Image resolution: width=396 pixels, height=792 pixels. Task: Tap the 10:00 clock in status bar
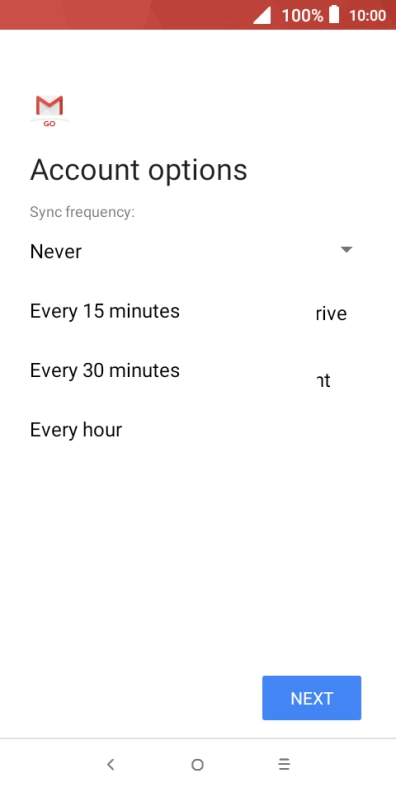coord(368,16)
